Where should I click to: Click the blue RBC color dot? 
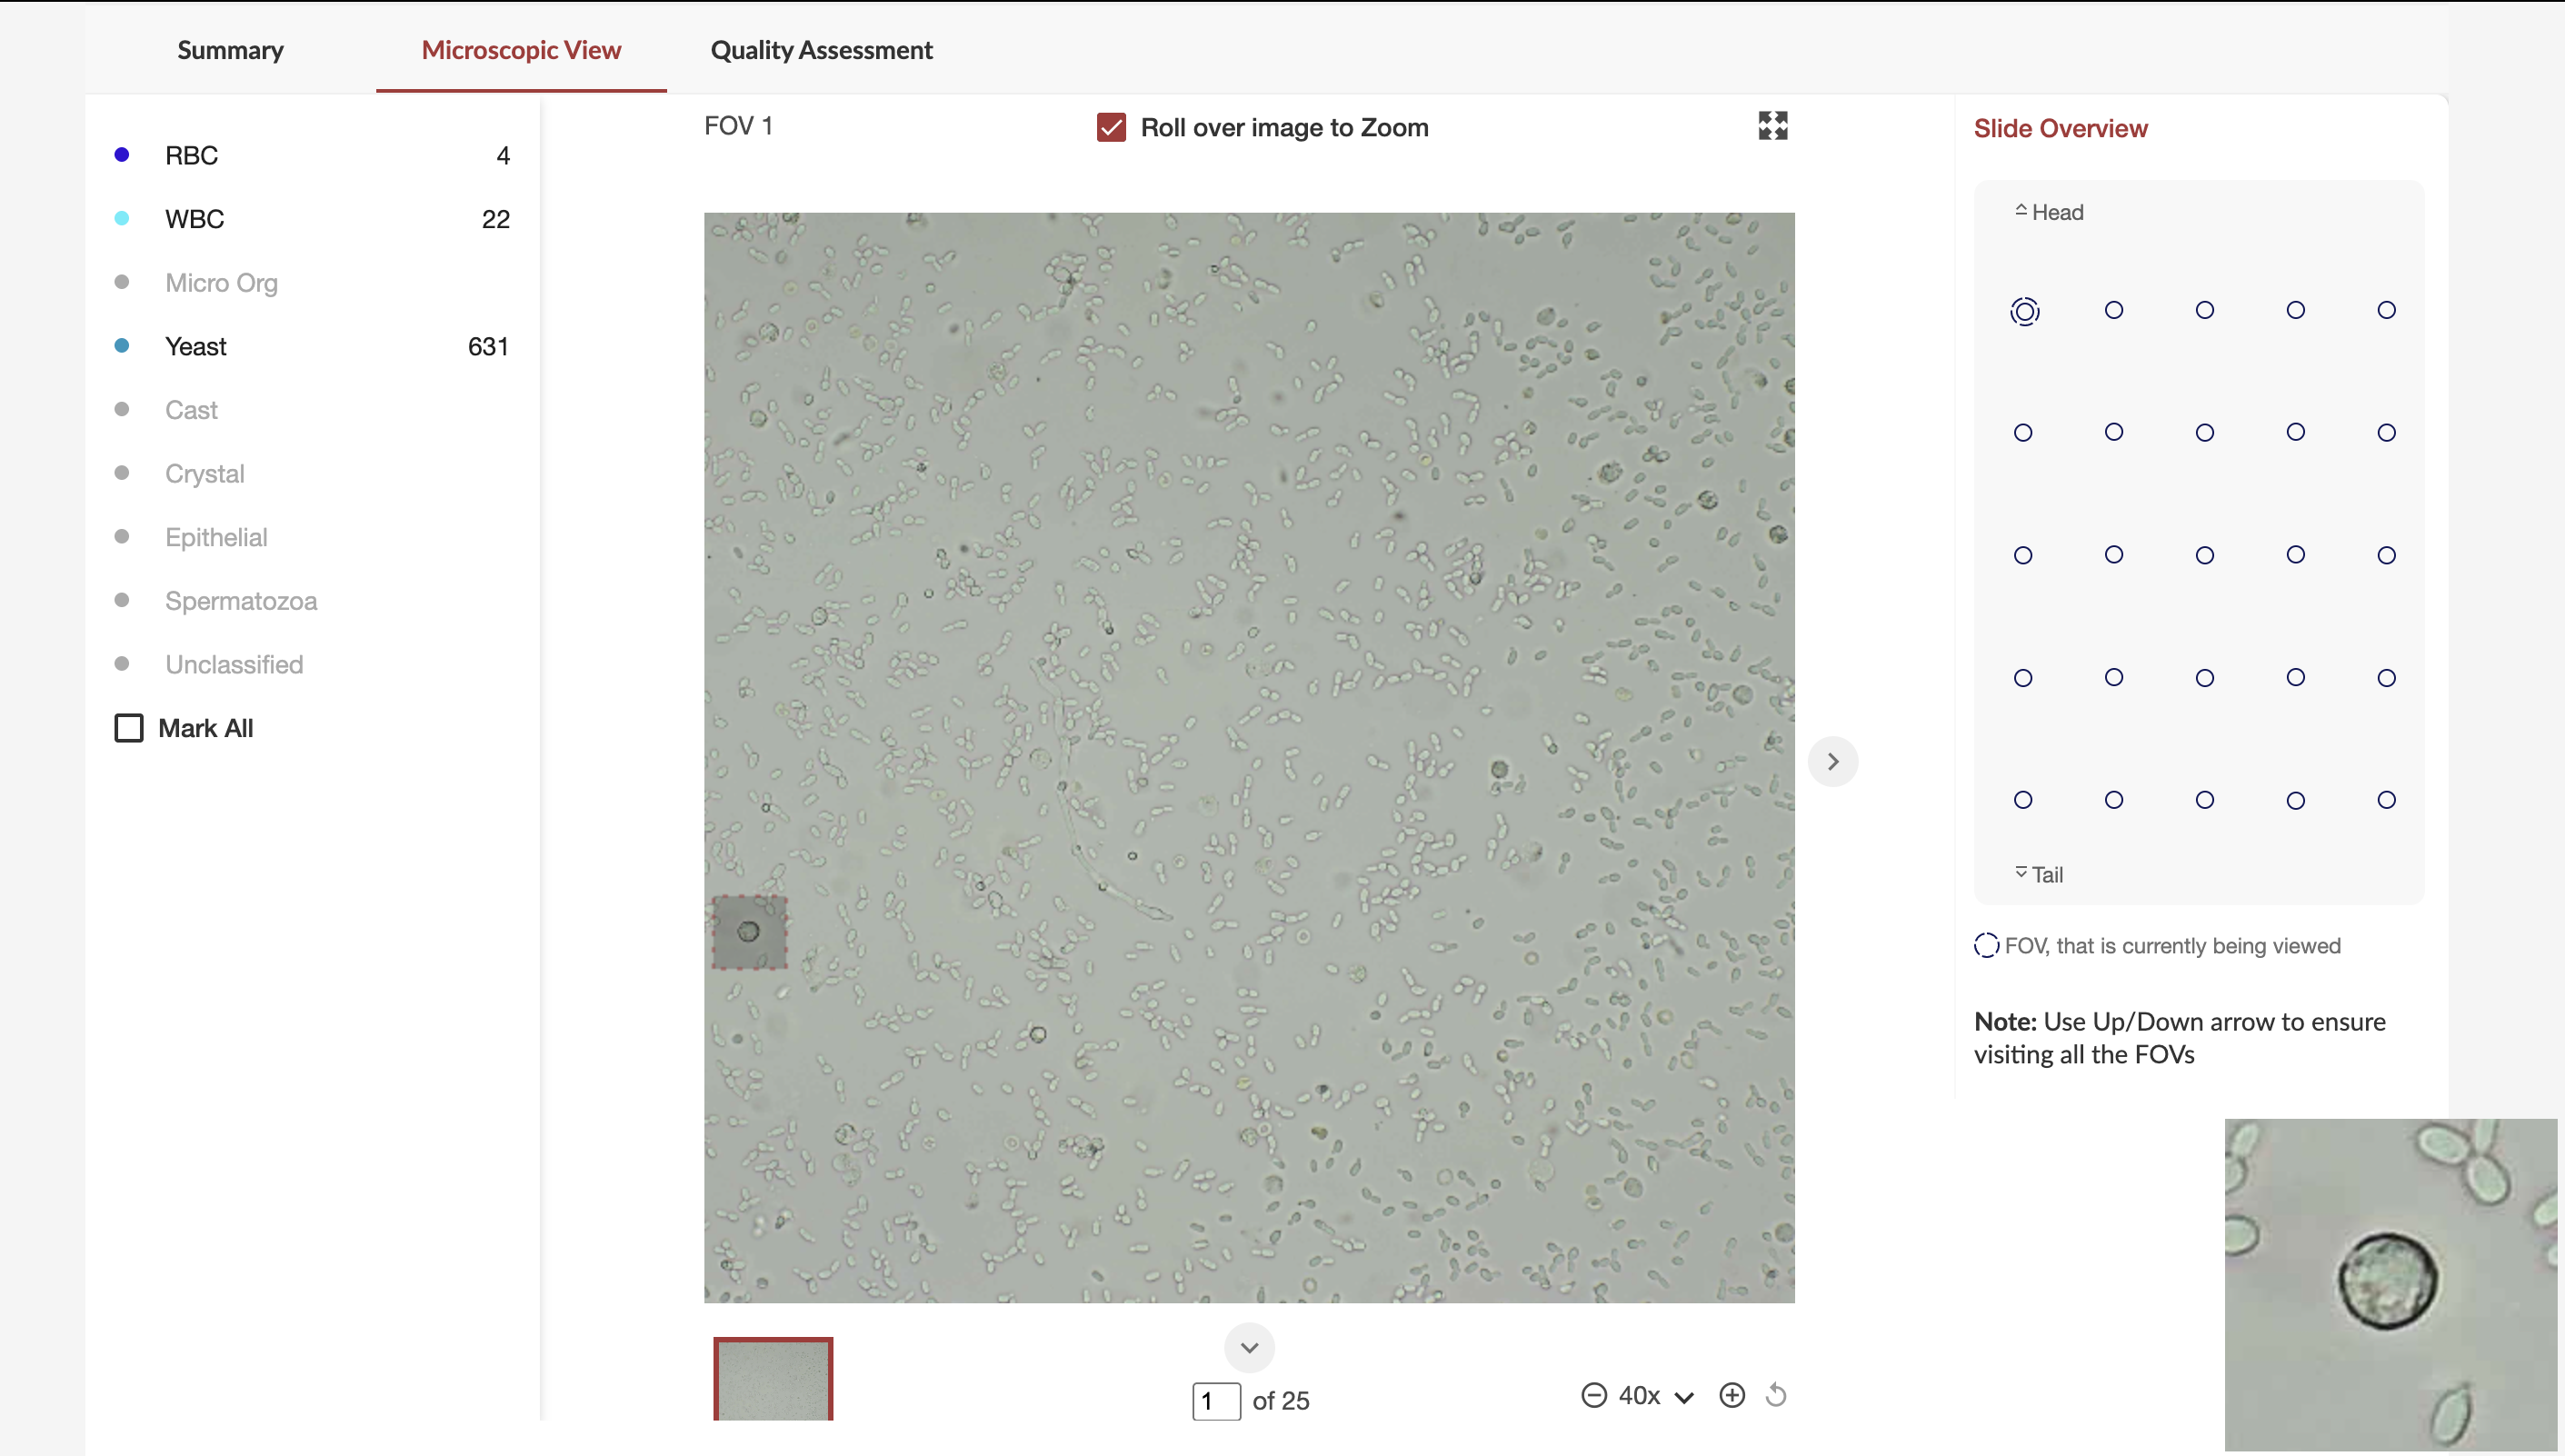tap(122, 154)
